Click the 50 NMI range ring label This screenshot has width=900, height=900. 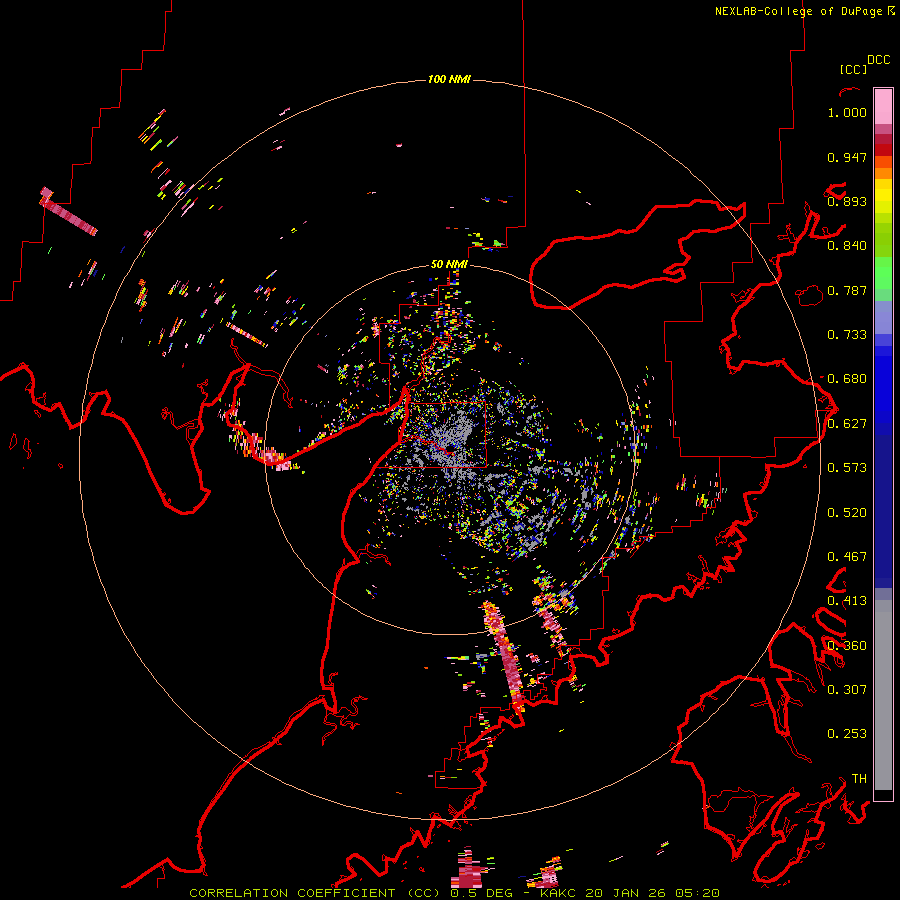pyautogui.click(x=449, y=264)
